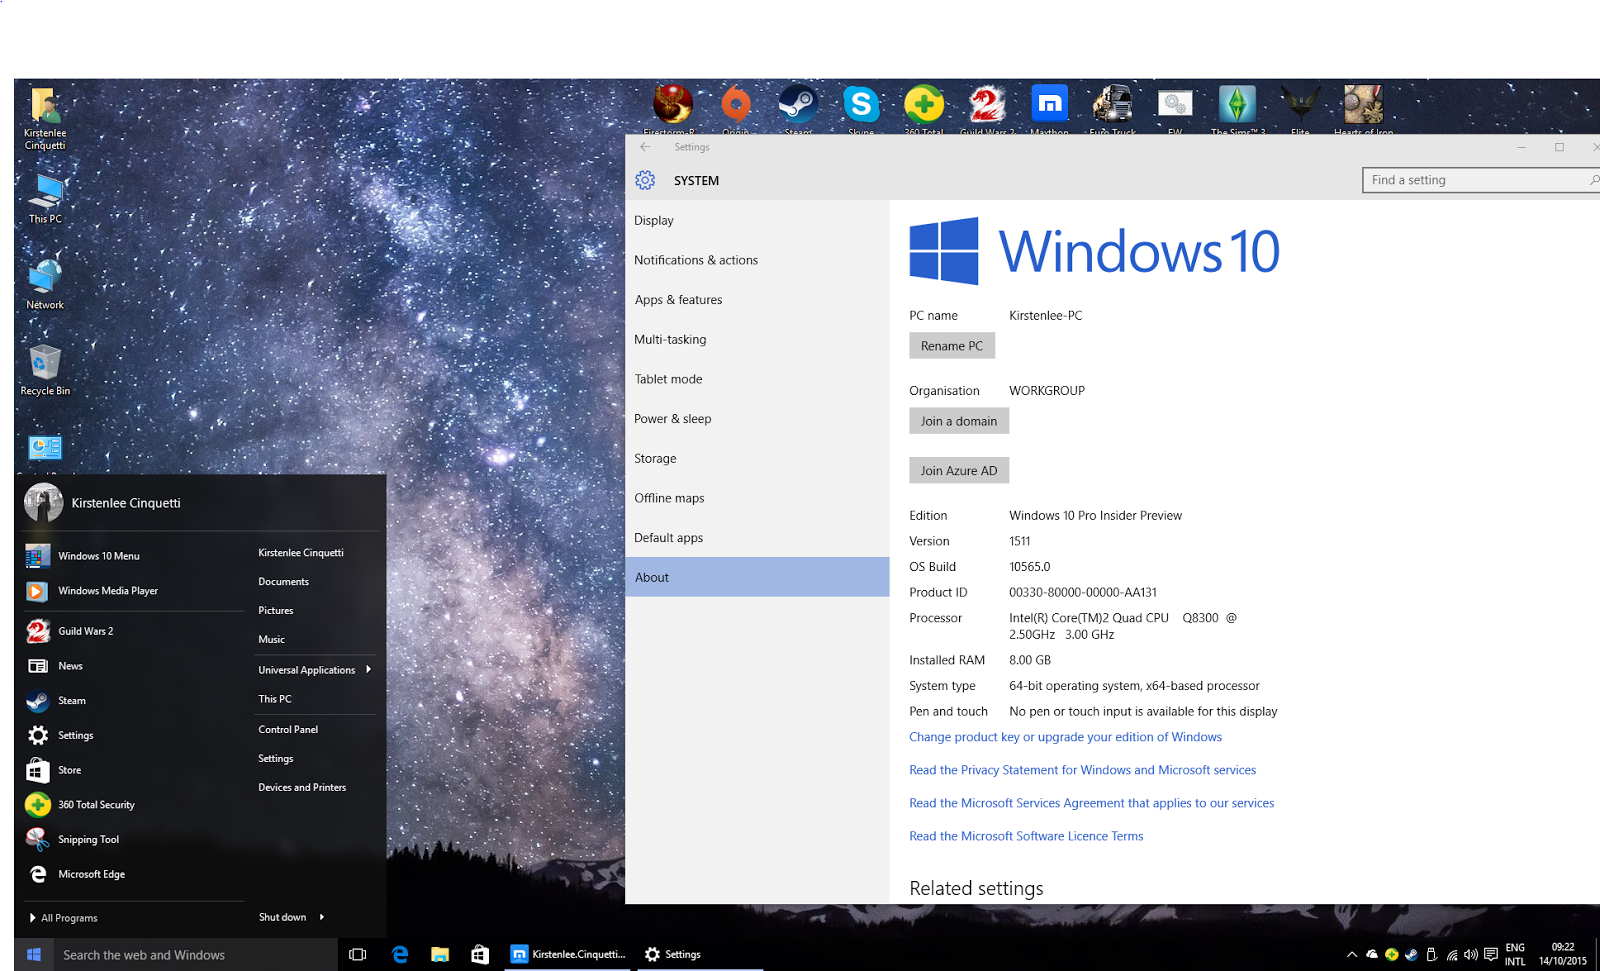Image resolution: width=1600 pixels, height=971 pixels.
Task: Open volume control in the system tray
Action: [1470, 954]
